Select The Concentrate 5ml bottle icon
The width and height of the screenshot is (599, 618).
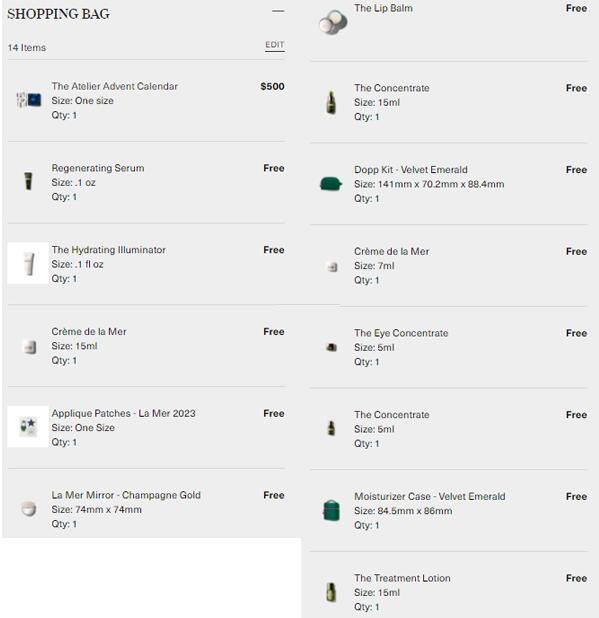point(331,428)
